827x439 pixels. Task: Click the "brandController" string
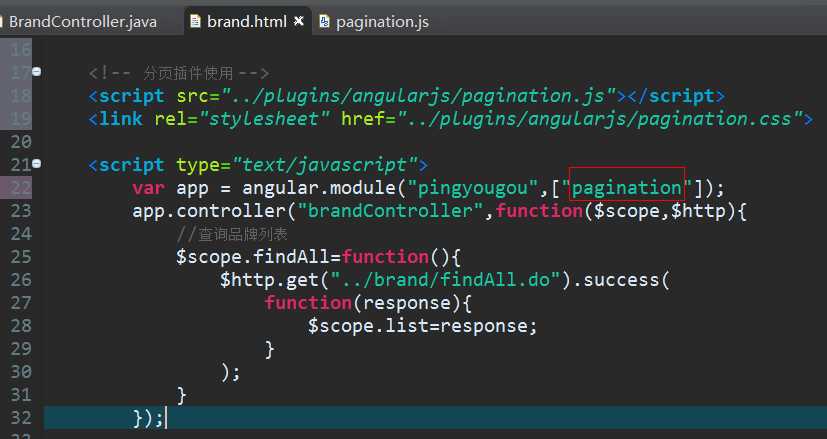pyautogui.click(x=391, y=211)
